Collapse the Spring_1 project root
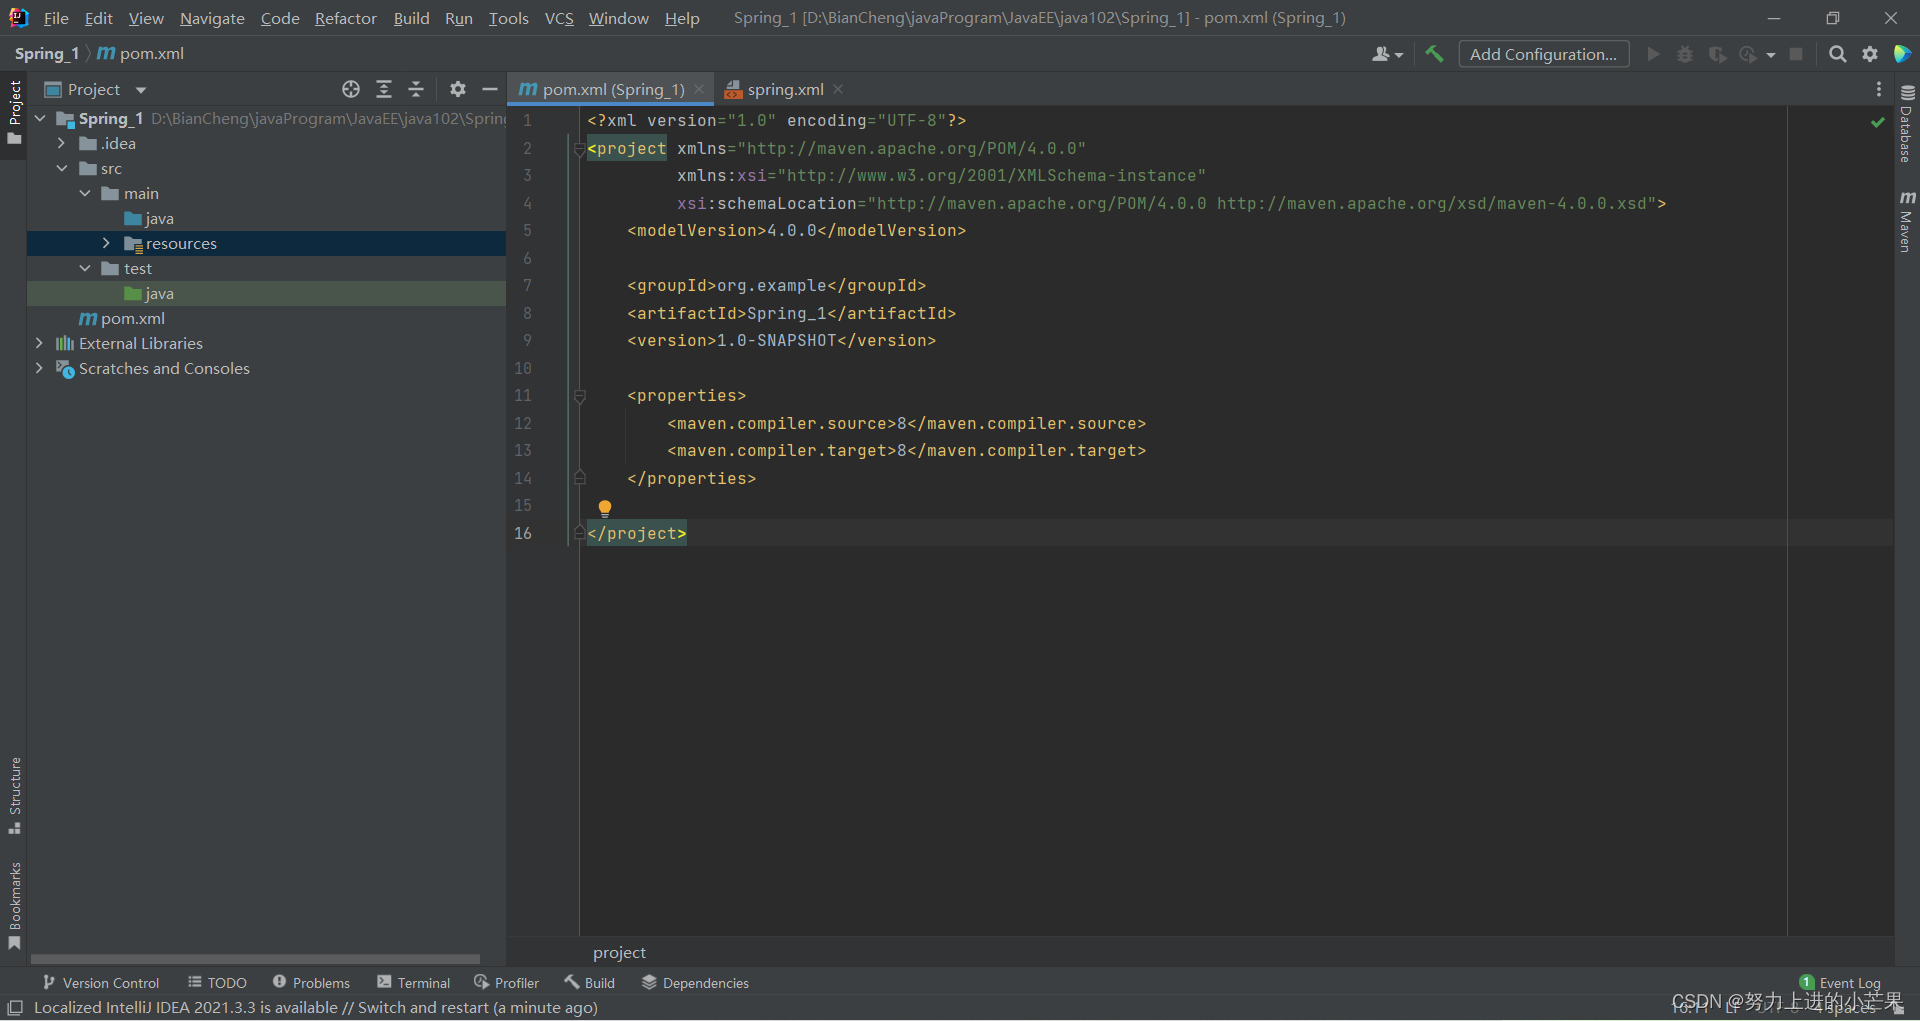1920x1021 pixels. click(40, 118)
